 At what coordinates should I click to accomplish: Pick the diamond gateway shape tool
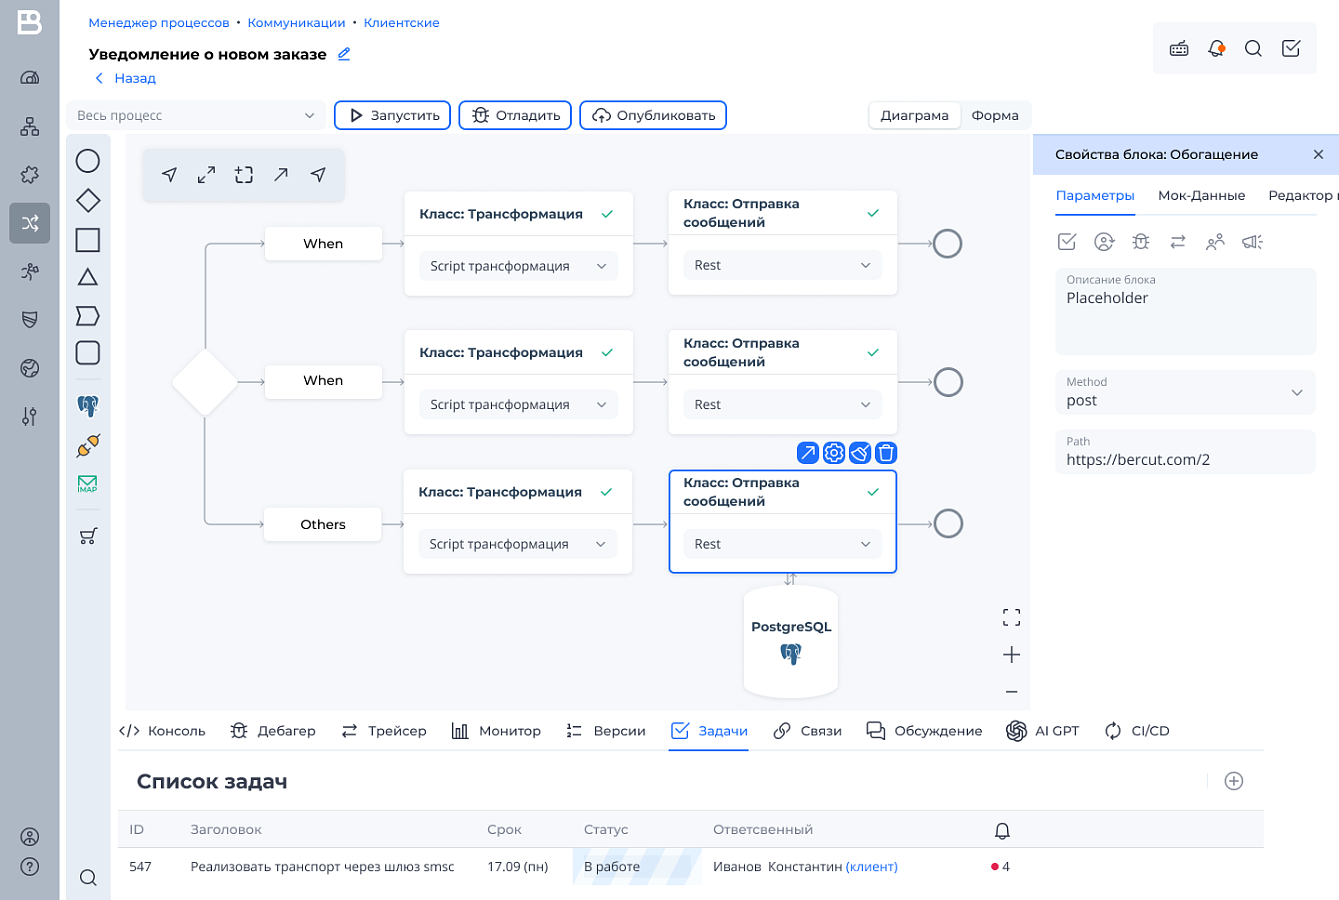click(x=88, y=201)
